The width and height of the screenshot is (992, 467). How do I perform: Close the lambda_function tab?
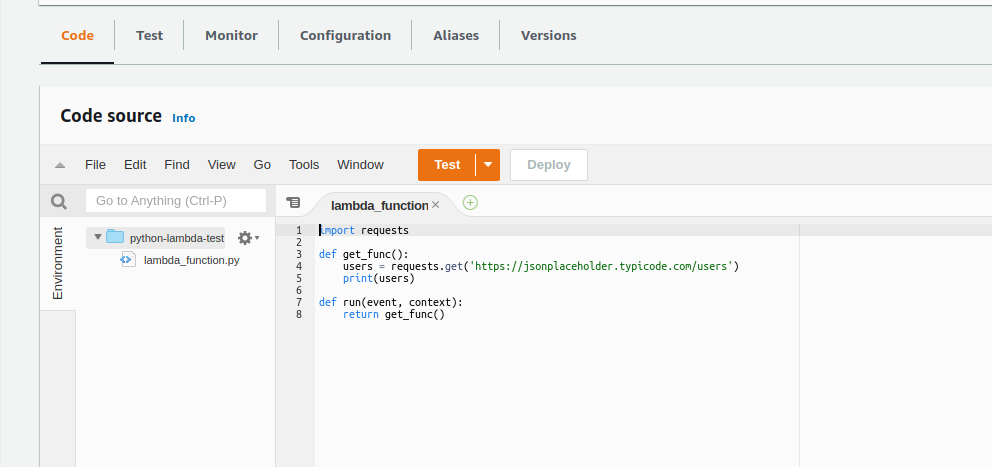point(435,204)
